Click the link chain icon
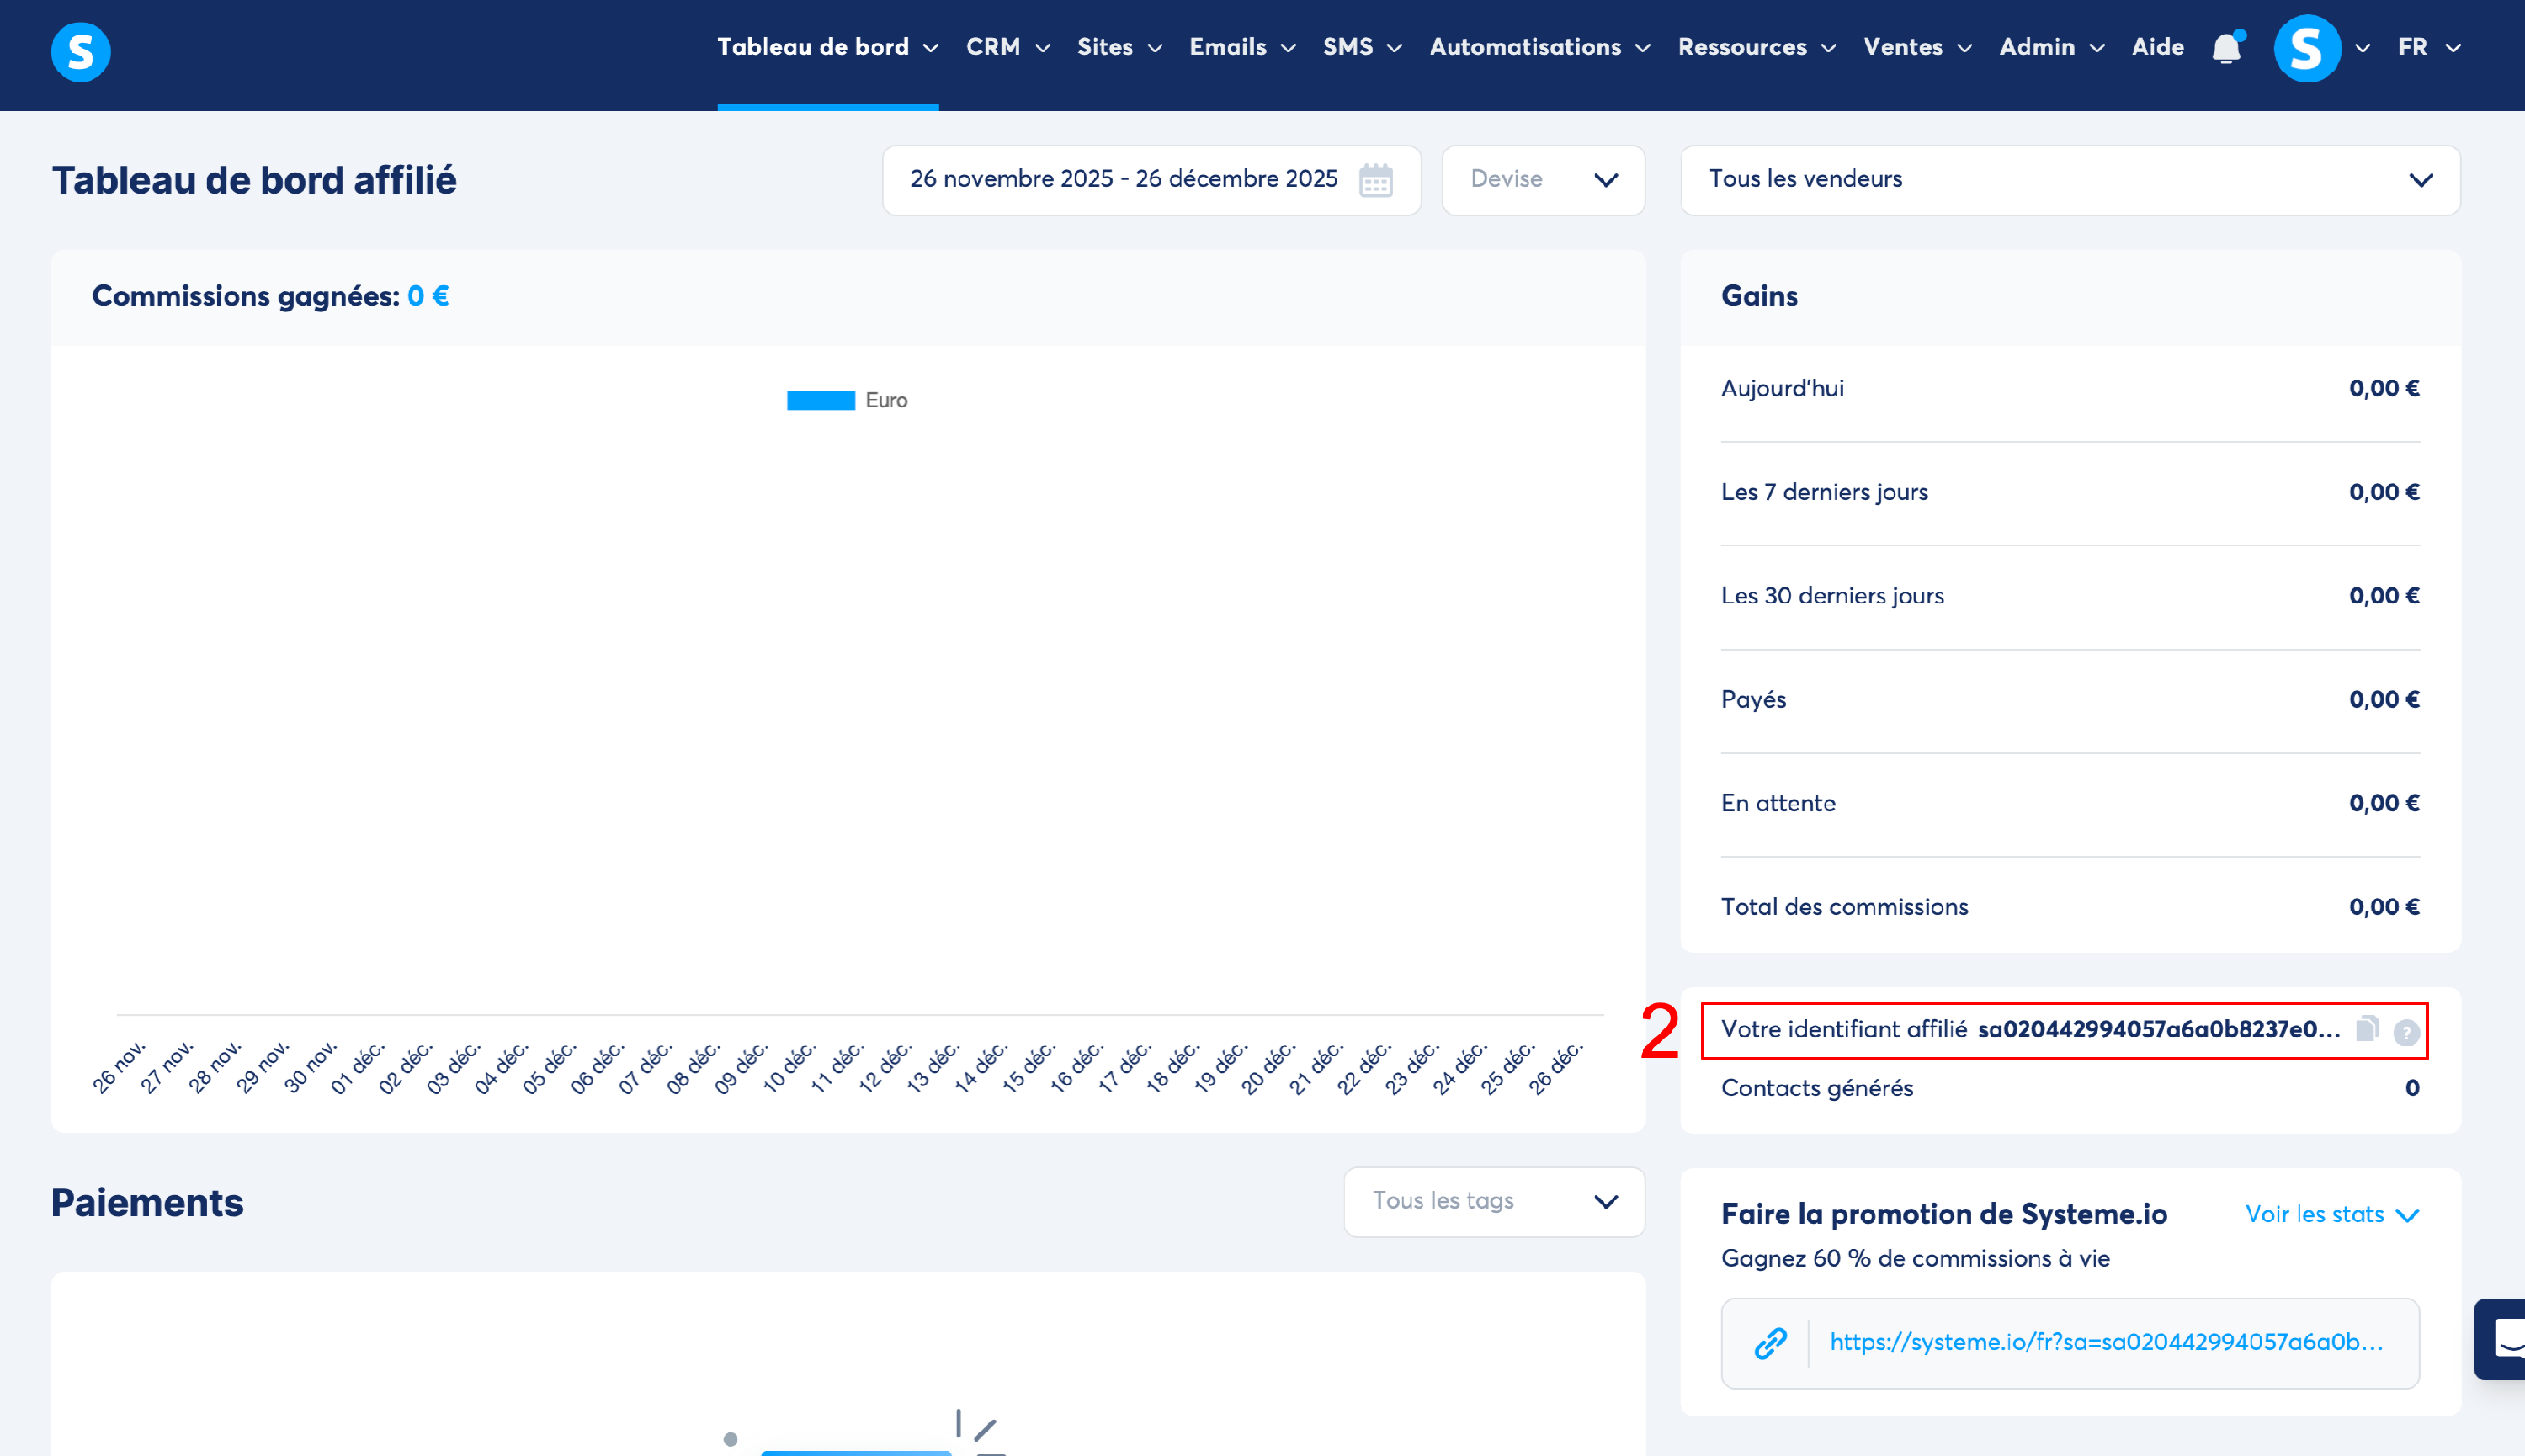Screen dimensions: 2525x1456 click(1769, 1343)
